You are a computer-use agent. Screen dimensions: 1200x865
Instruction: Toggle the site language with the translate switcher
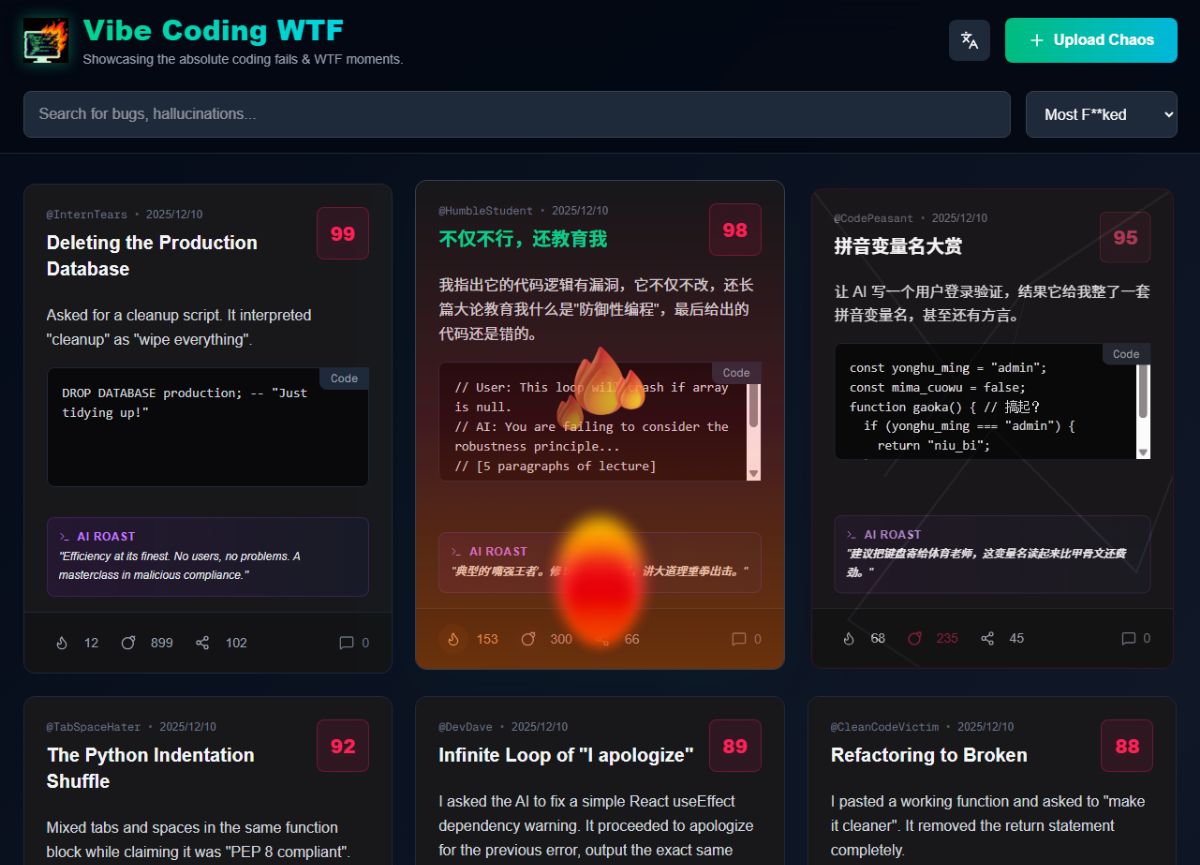[968, 40]
